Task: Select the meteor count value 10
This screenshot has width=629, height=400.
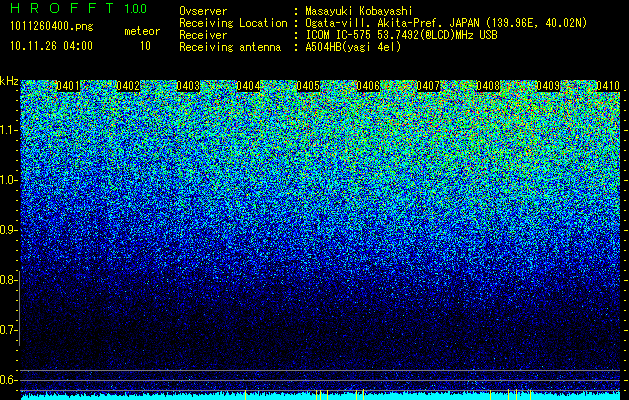Action: [x=145, y=46]
